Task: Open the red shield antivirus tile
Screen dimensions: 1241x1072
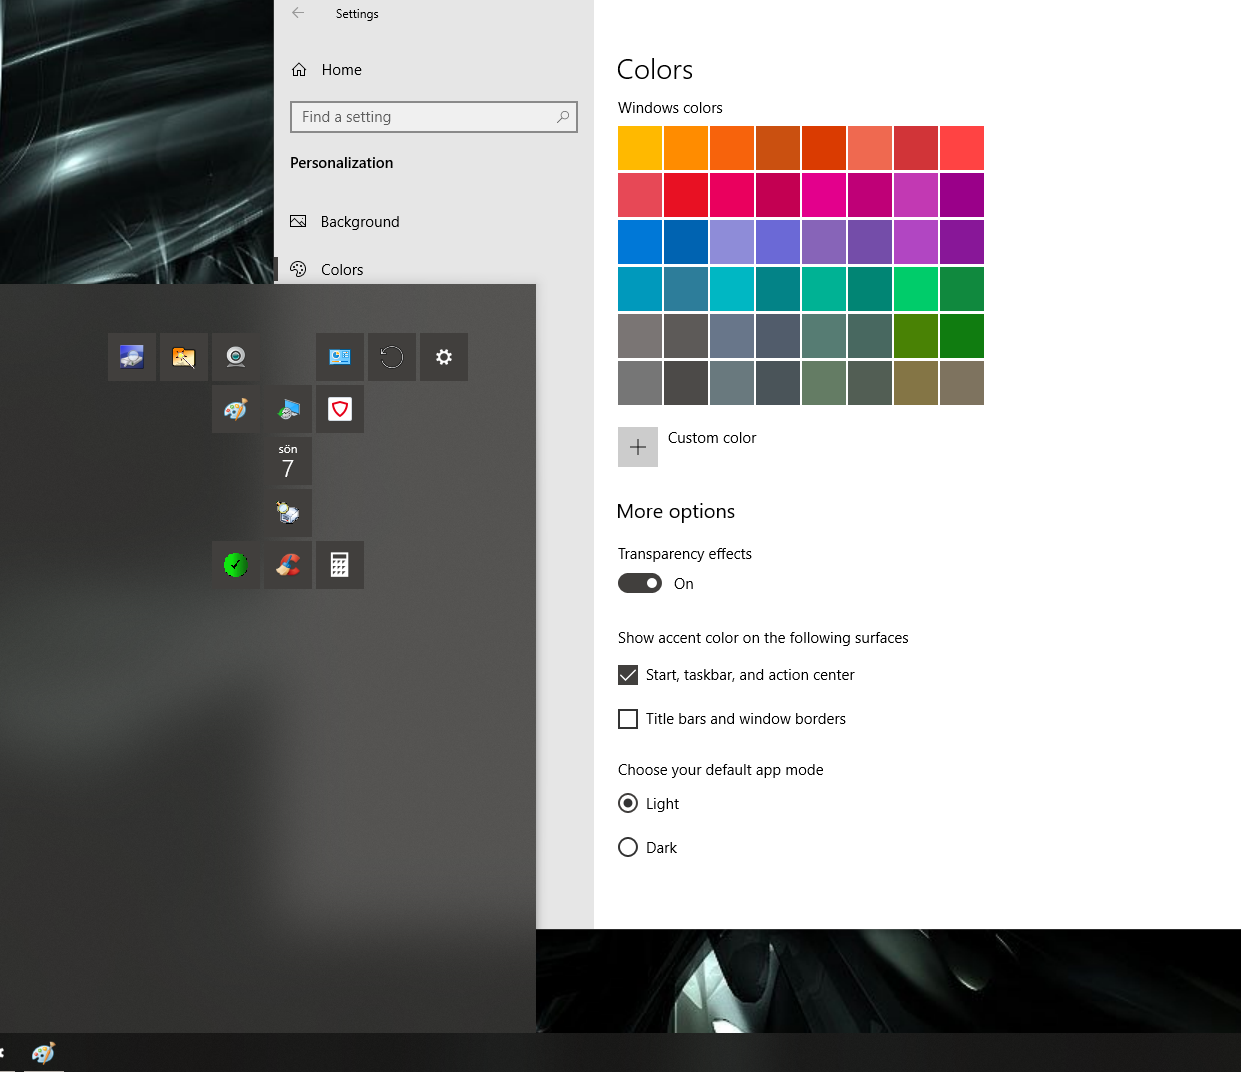Action: [x=340, y=409]
